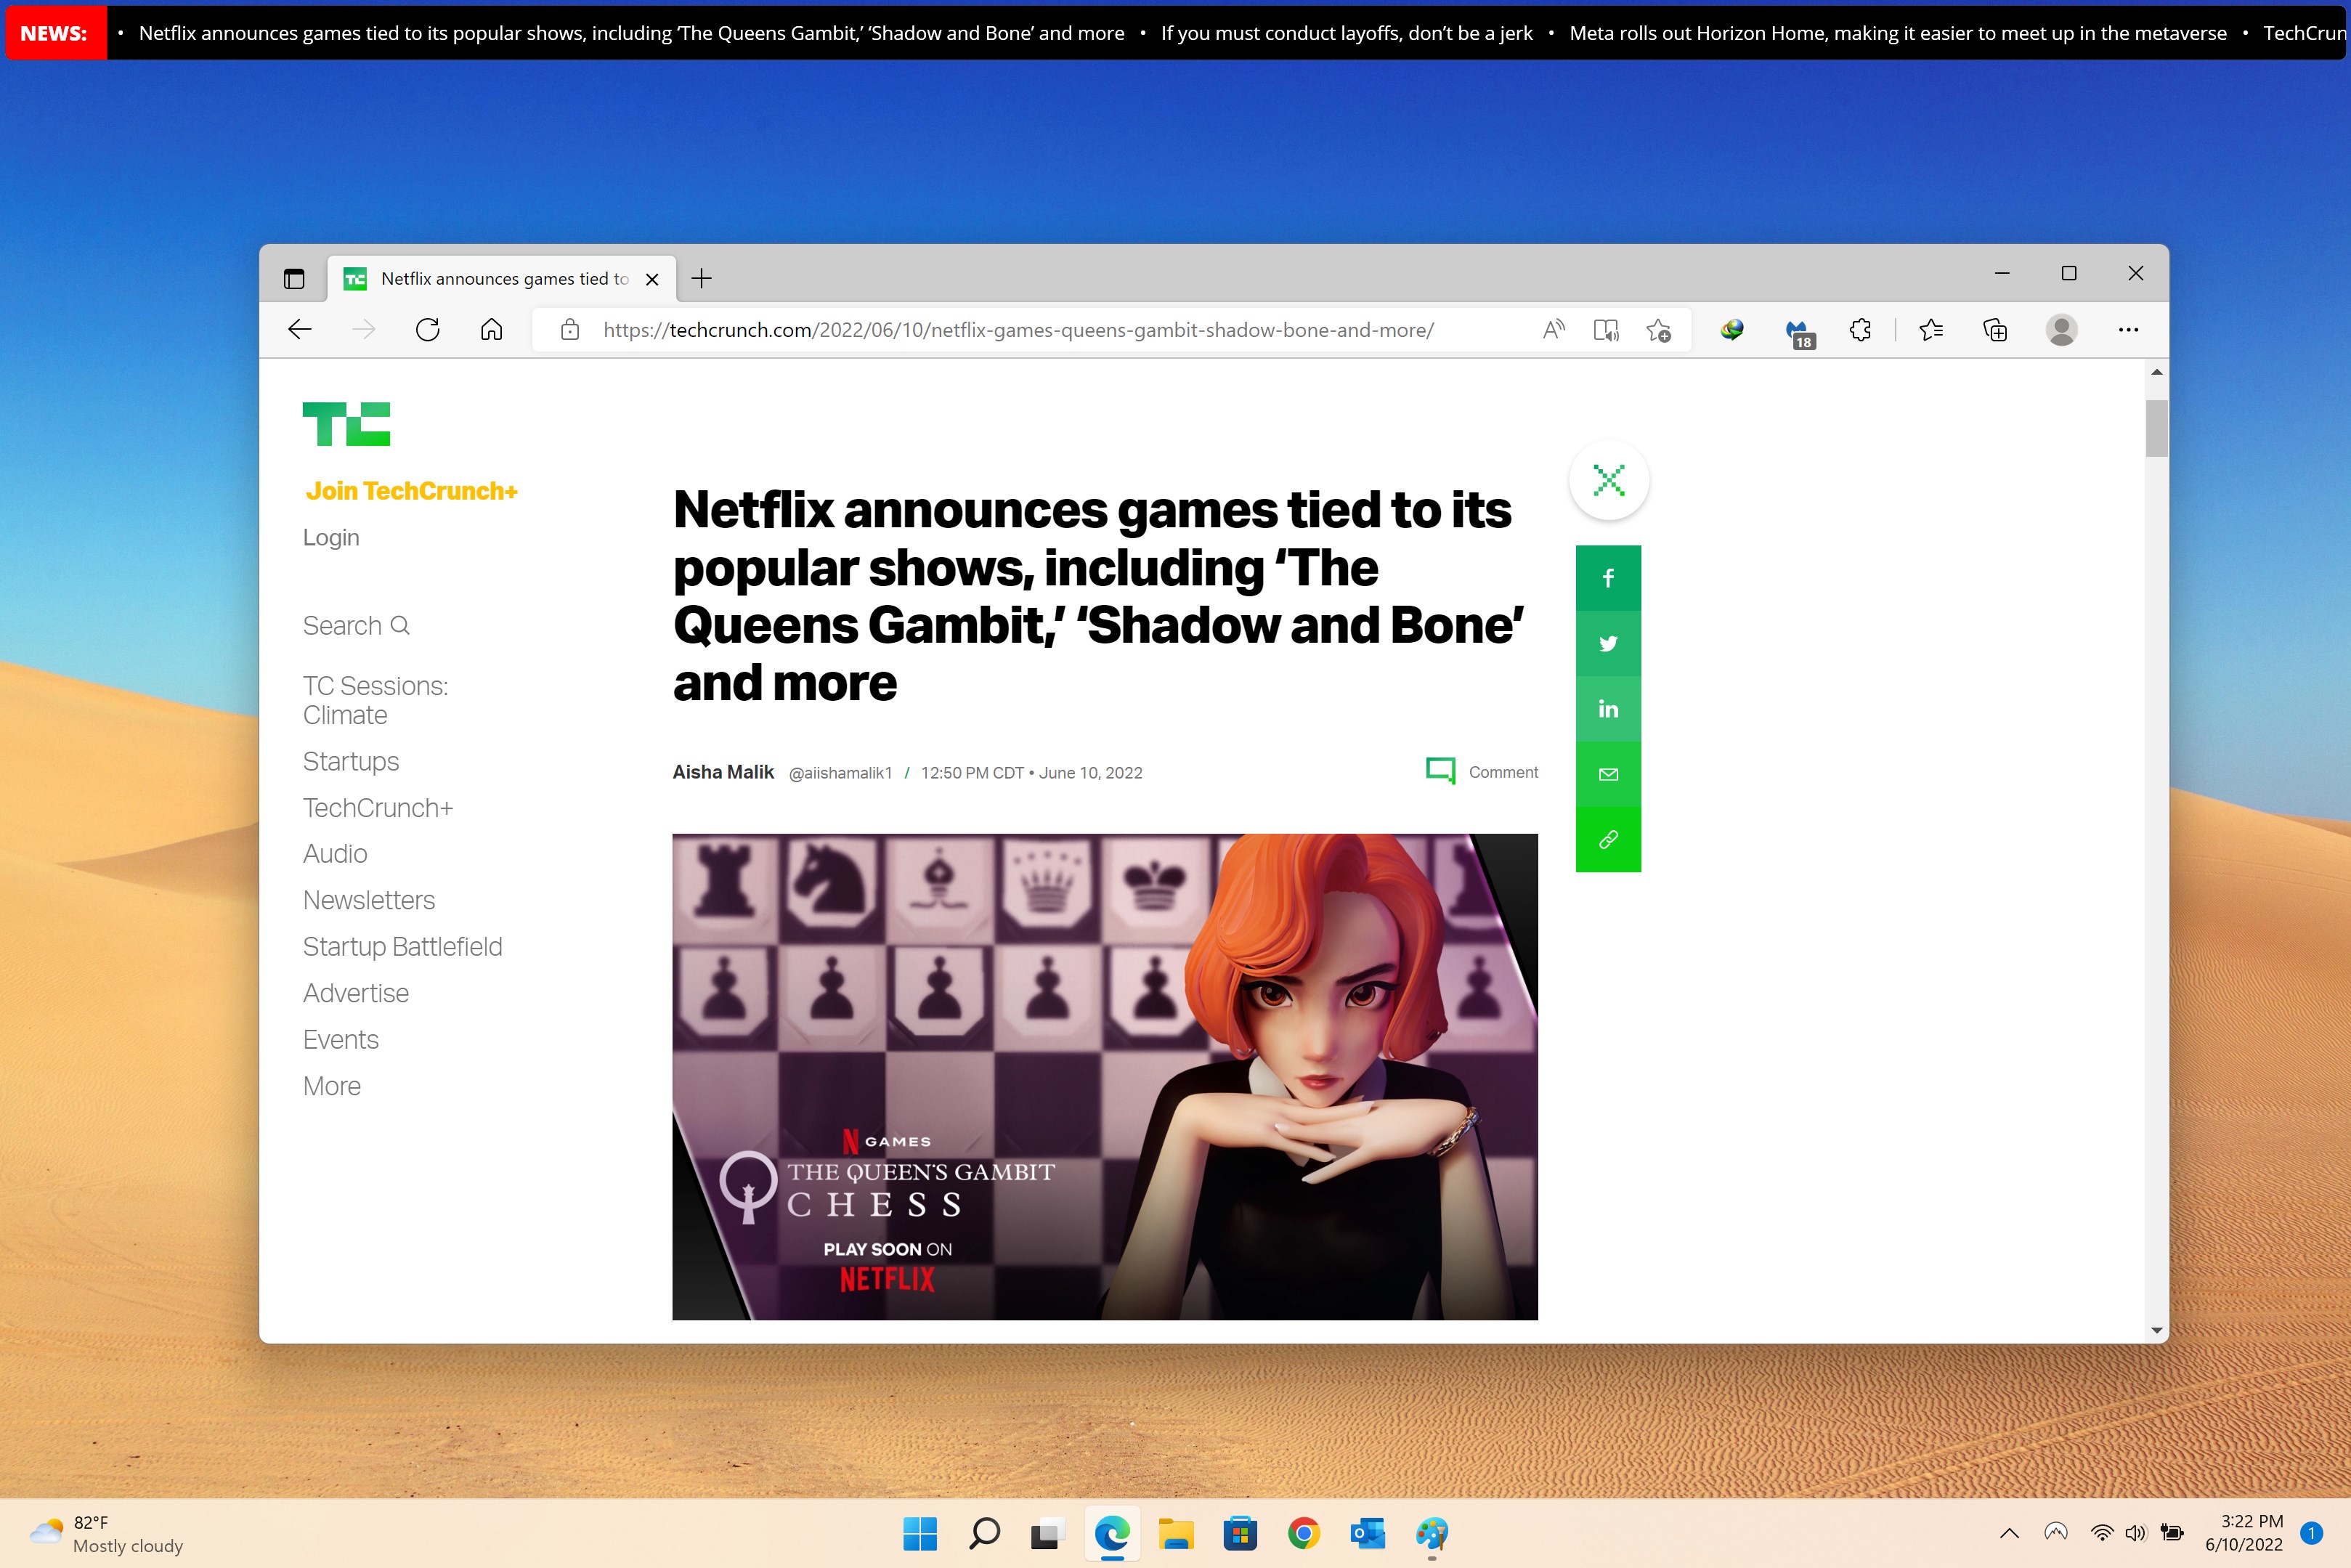Open Edge Settings and more menu

(2128, 330)
